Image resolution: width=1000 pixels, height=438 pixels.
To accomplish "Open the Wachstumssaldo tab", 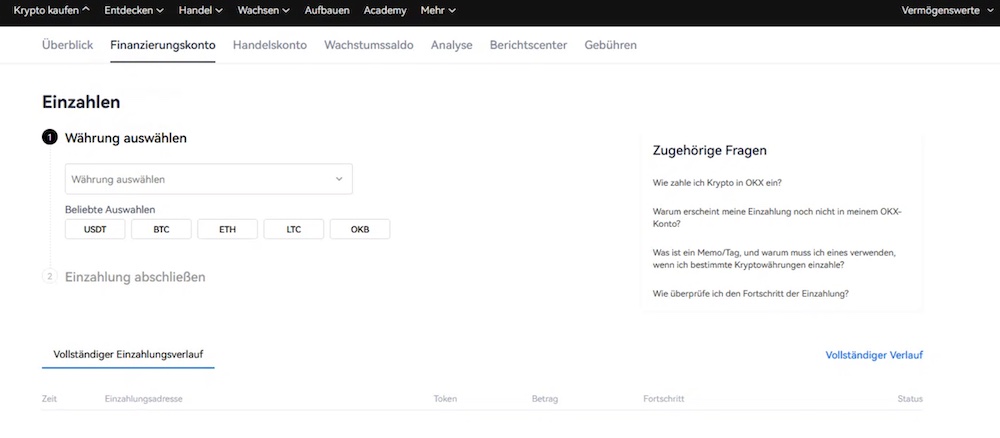I will (369, 45).
